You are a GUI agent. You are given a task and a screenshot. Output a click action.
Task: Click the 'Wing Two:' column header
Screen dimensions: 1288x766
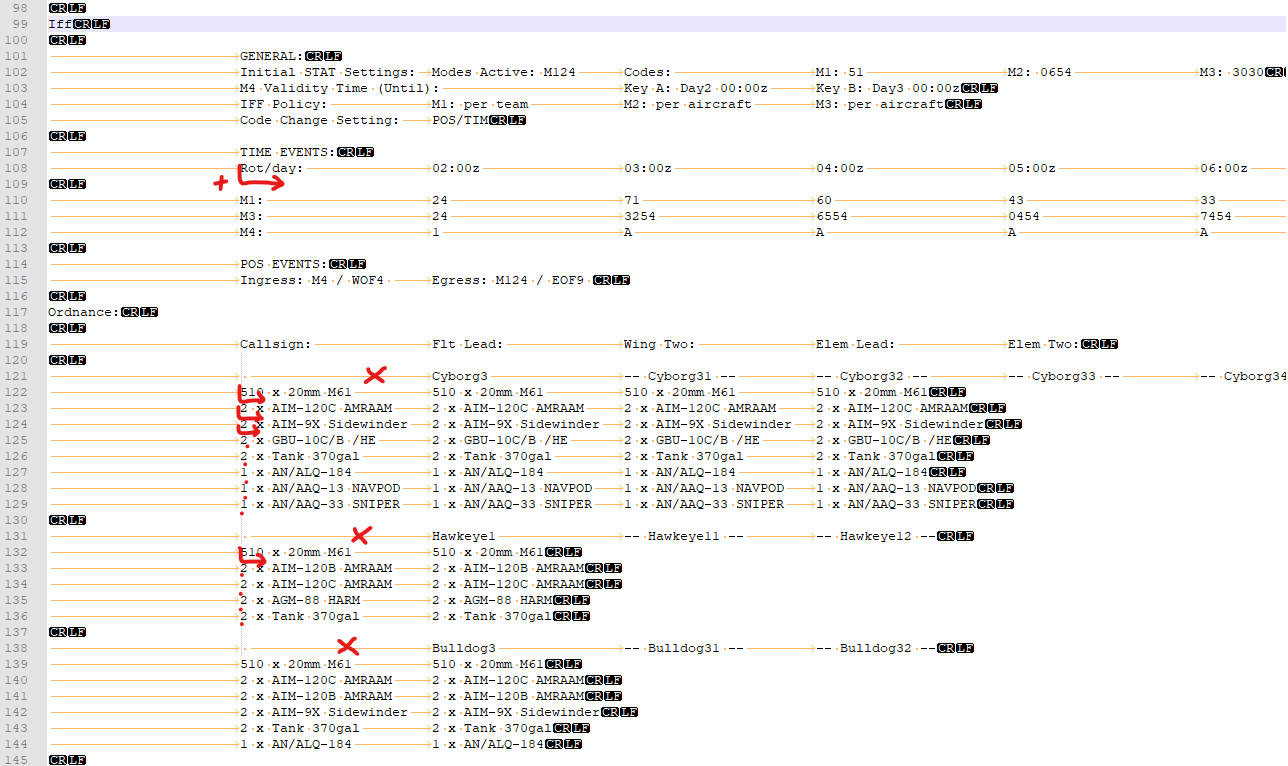(660, 344)
